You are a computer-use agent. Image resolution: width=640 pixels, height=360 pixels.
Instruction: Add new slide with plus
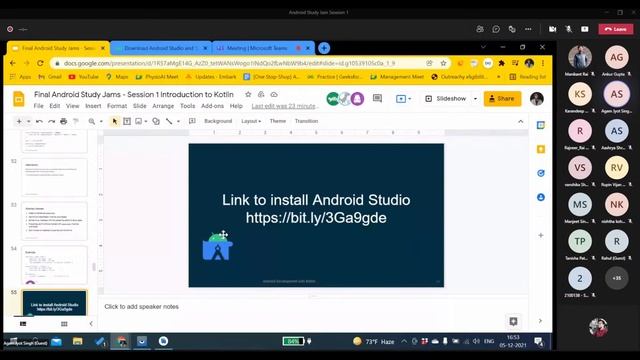19,121
